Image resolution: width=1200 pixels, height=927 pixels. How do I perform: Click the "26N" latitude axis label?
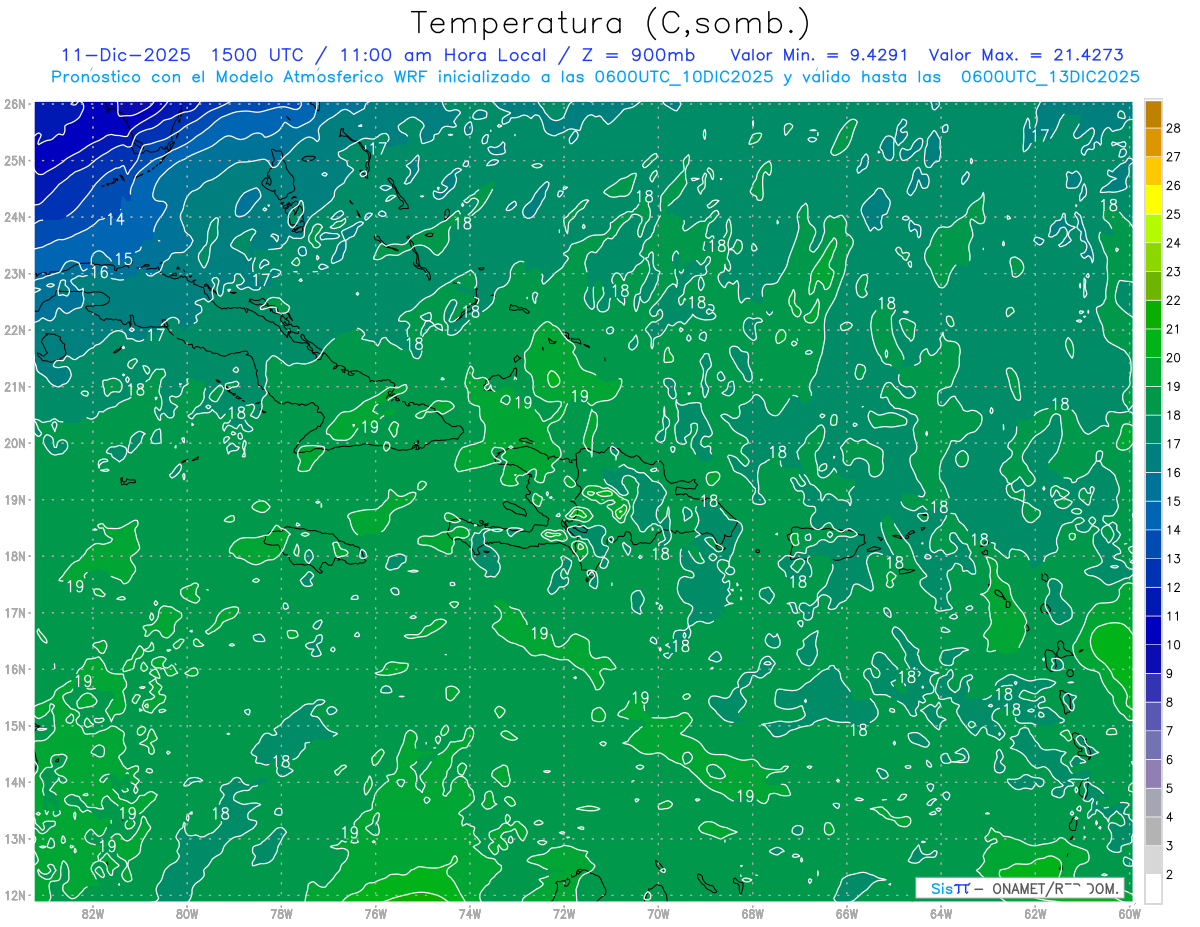pyautogui.click(x=14, y=104)
